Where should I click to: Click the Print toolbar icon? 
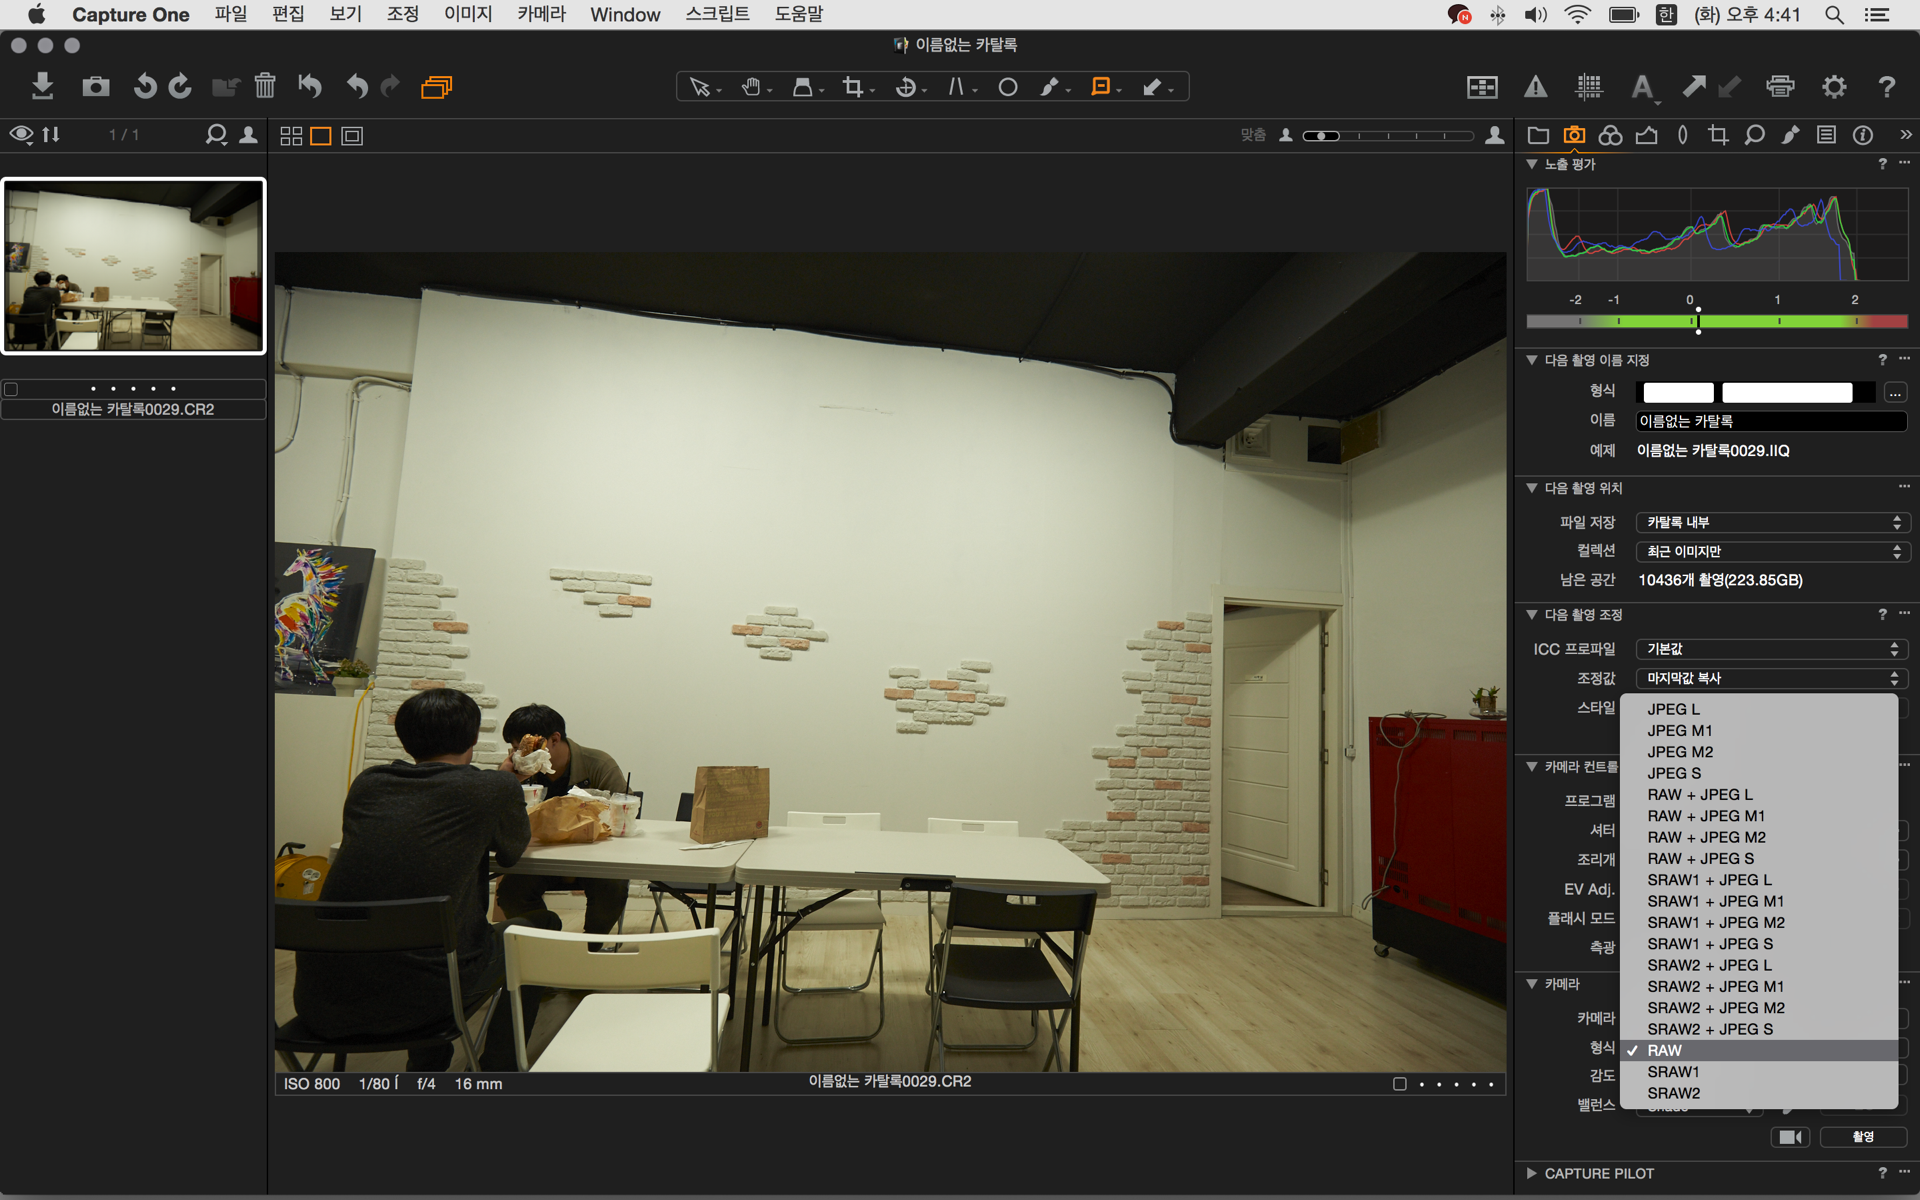1780,87
